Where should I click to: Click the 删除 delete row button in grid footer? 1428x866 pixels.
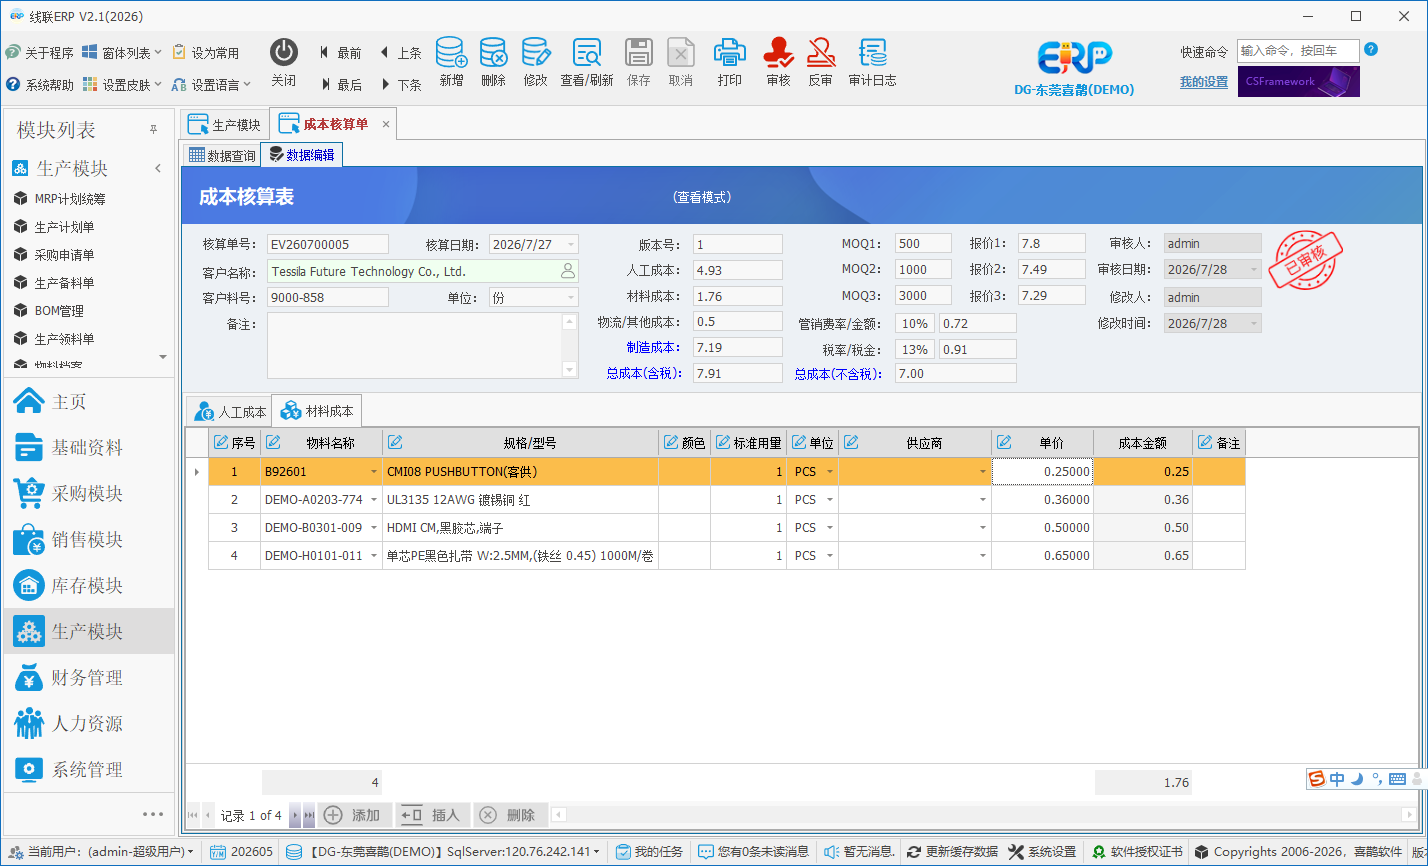click(510, 816)
